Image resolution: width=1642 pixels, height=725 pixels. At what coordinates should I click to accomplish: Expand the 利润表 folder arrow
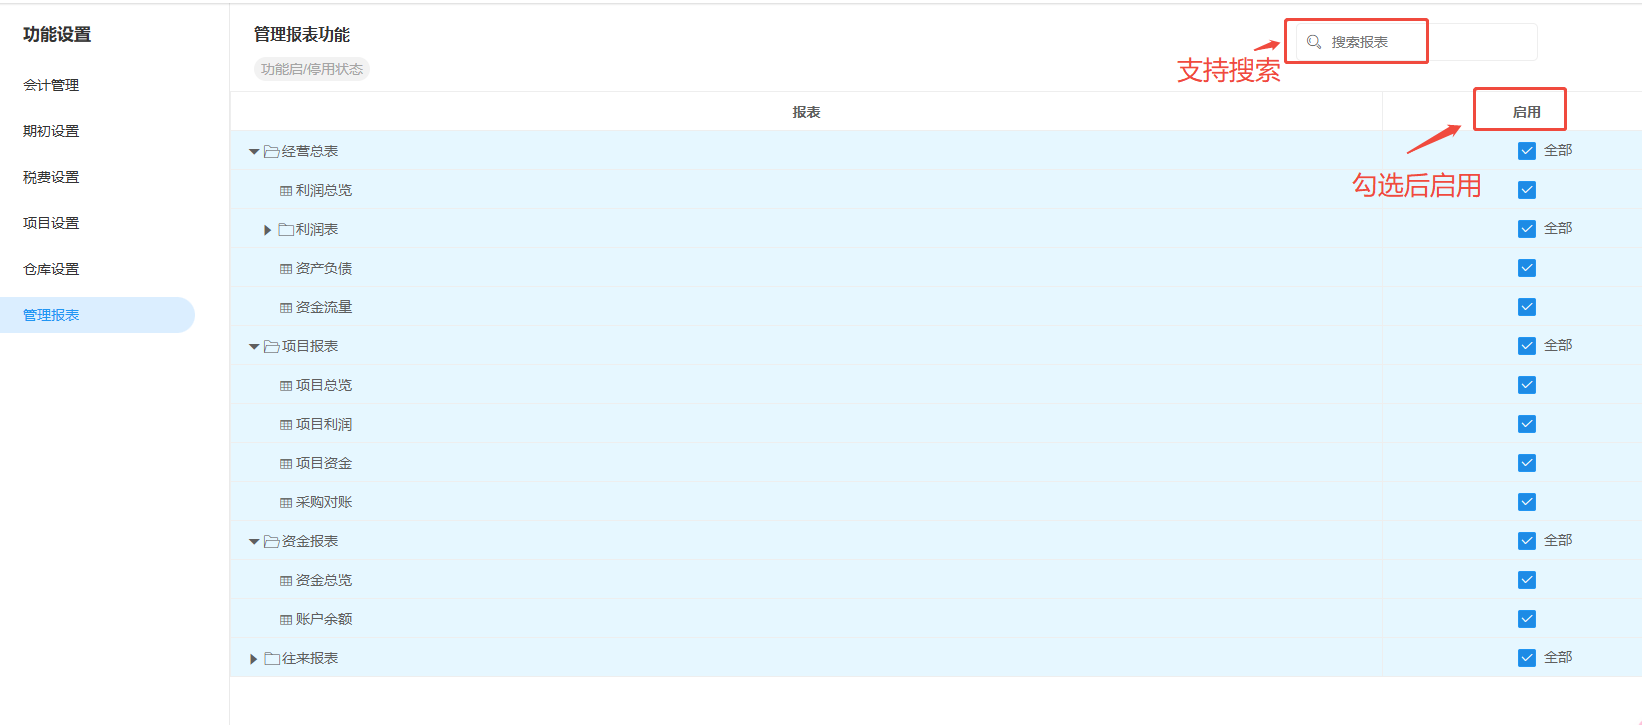point(267,230)
